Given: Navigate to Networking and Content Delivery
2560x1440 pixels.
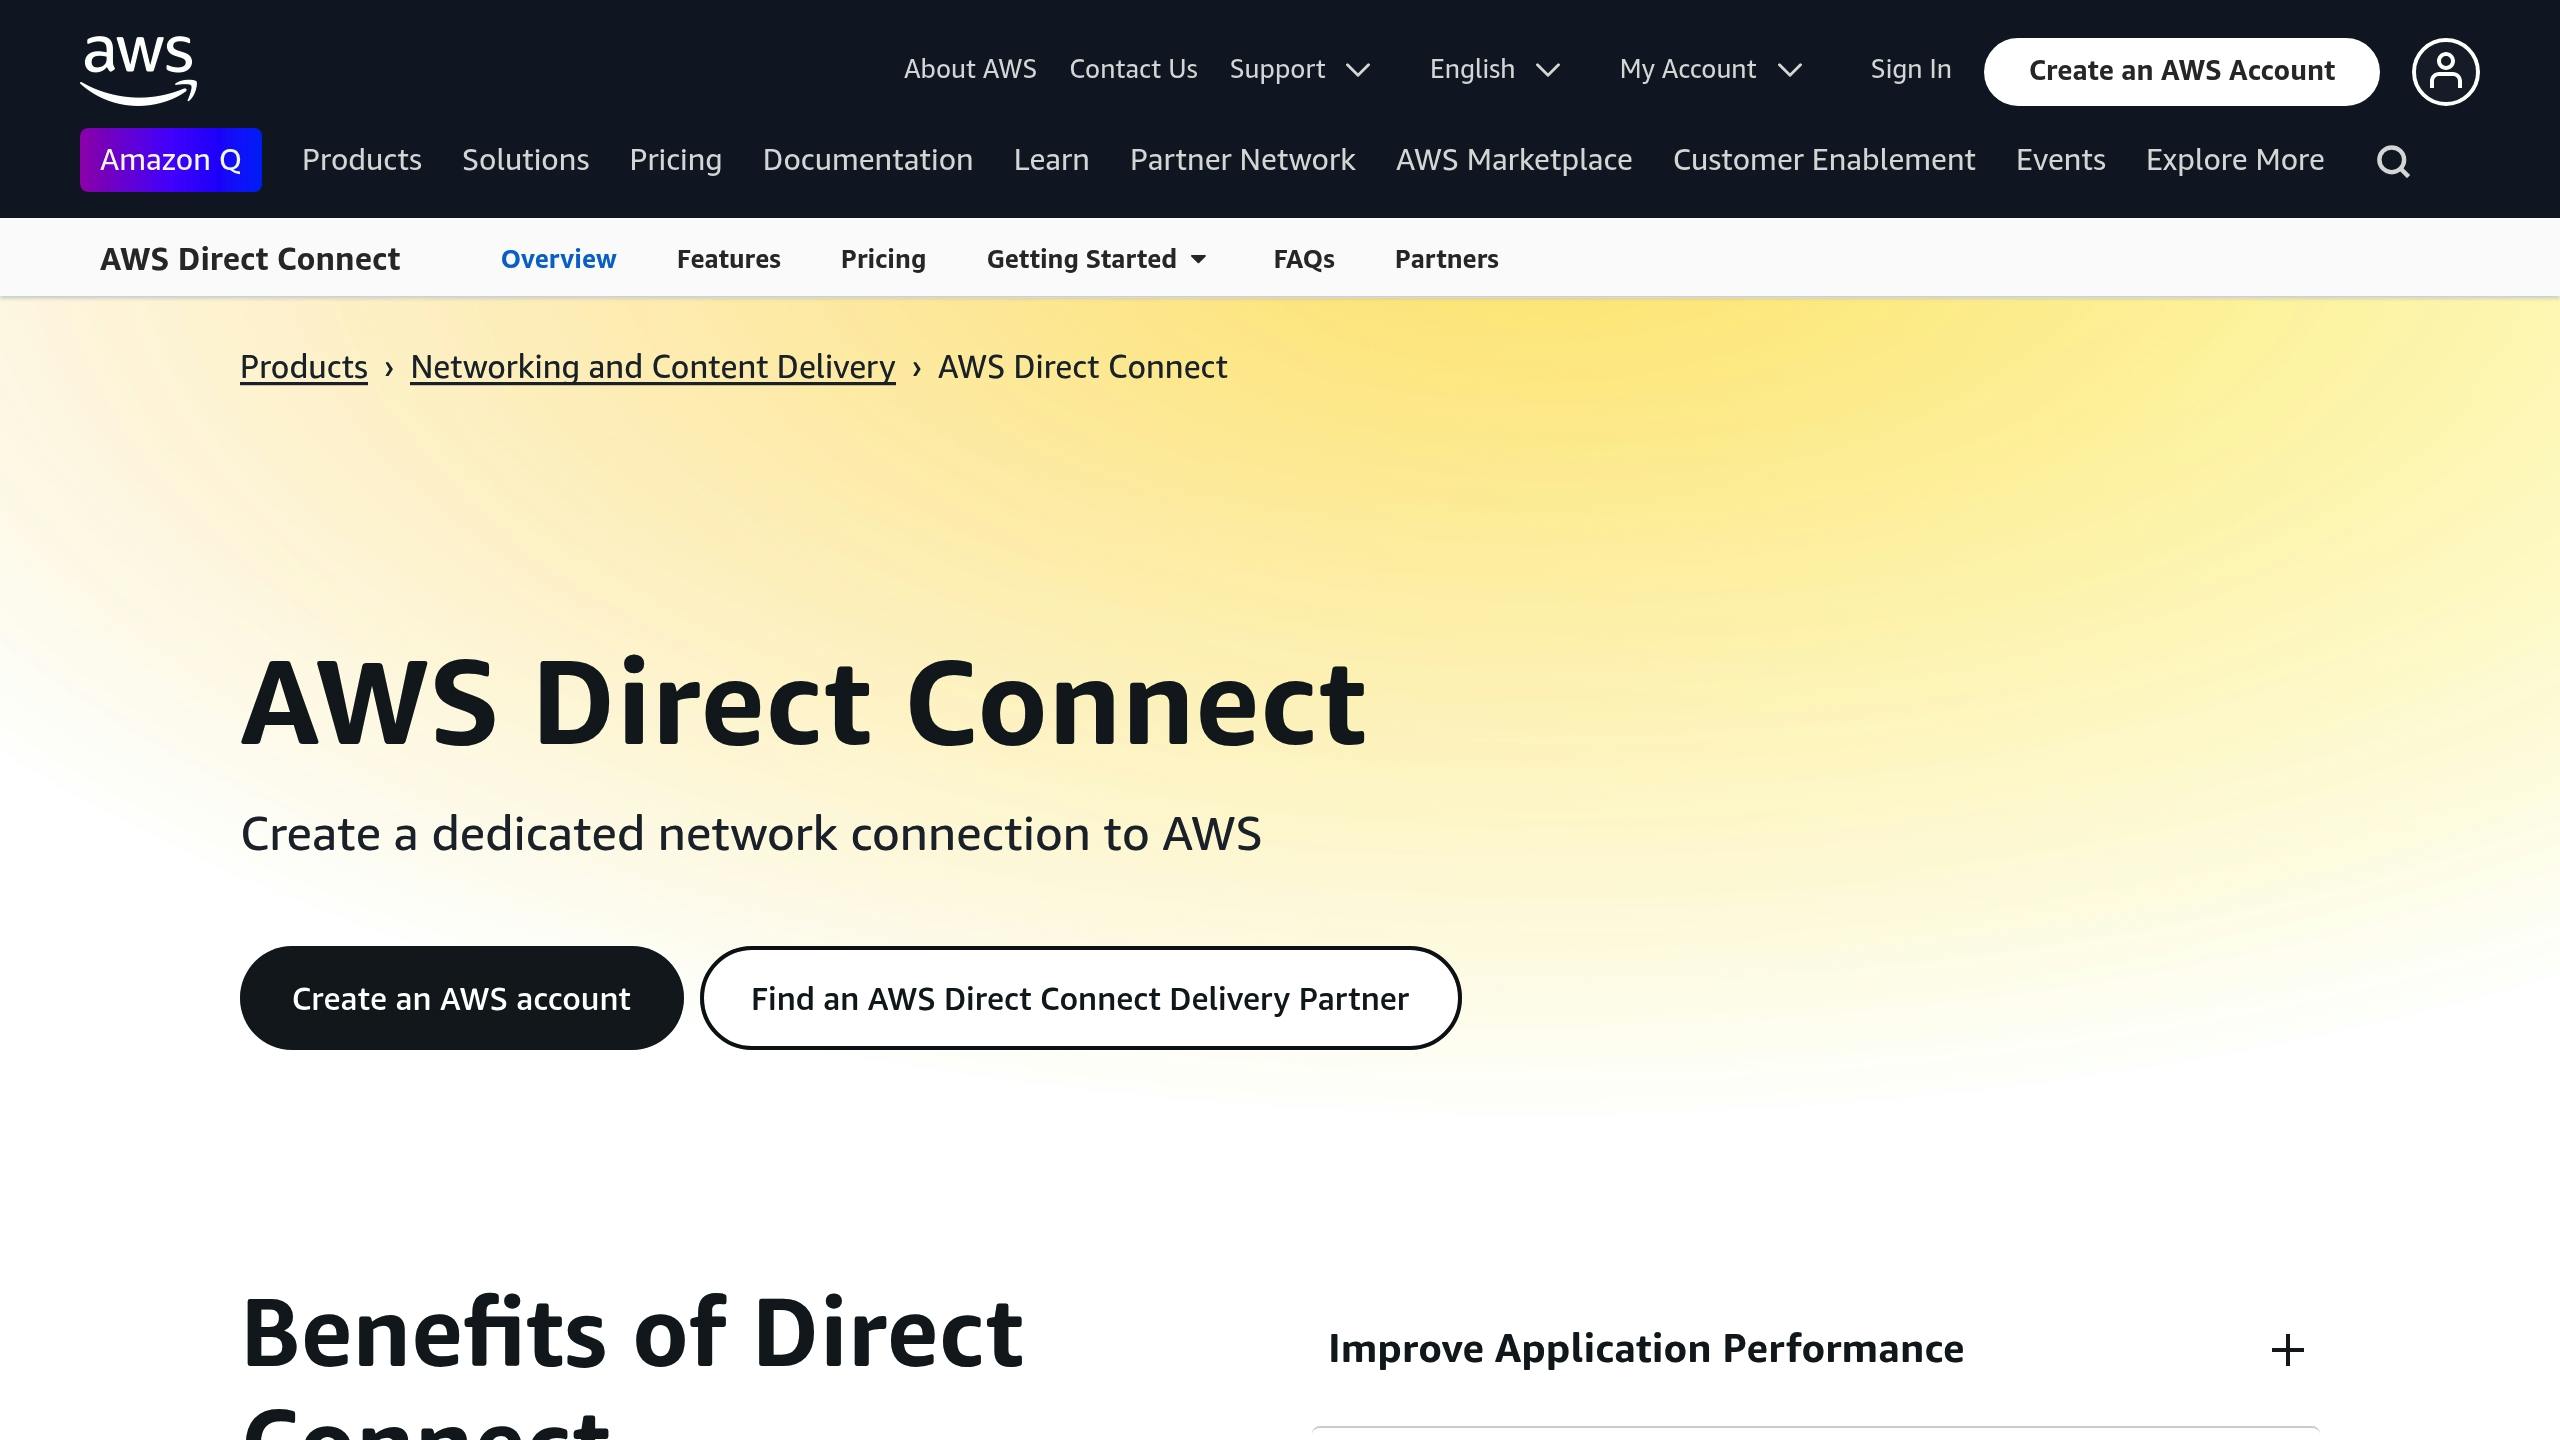Looking at the screenshot, I should pos(651,366).
